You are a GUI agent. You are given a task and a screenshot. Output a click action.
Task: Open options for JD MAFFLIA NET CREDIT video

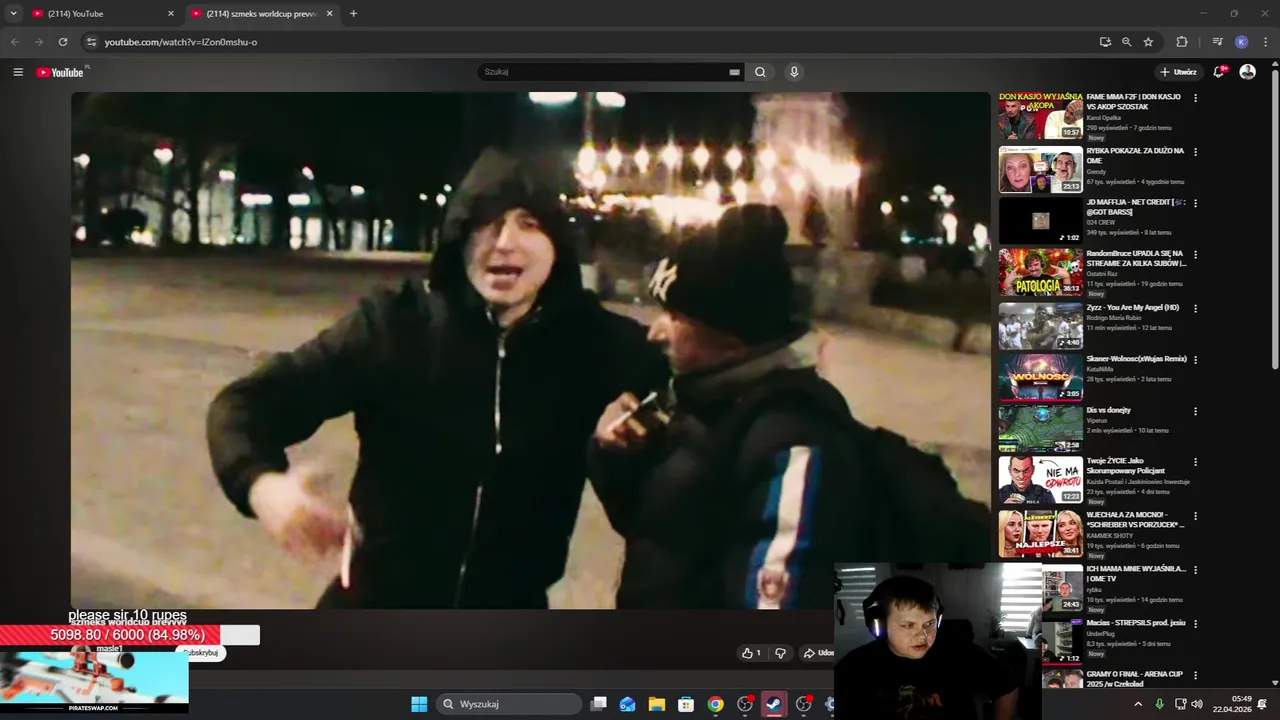1195,203
